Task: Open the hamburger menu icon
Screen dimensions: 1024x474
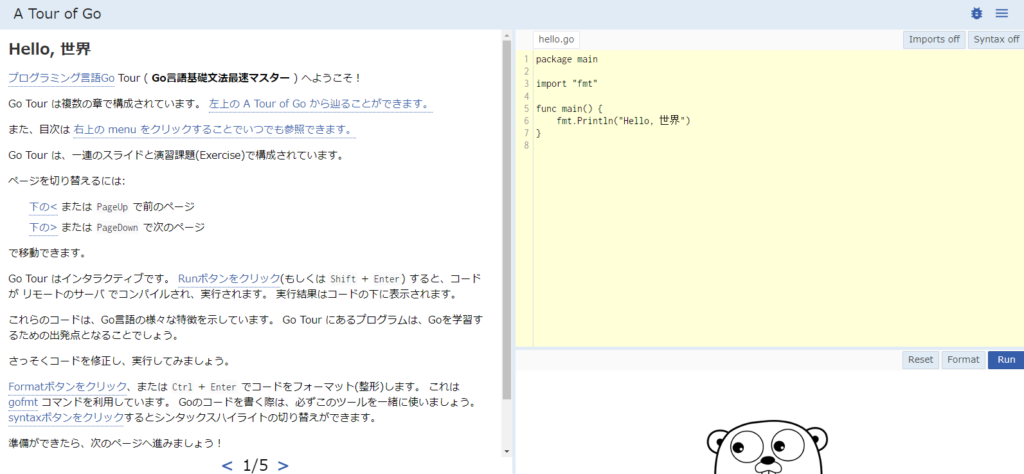Action: click(1002, 13)
